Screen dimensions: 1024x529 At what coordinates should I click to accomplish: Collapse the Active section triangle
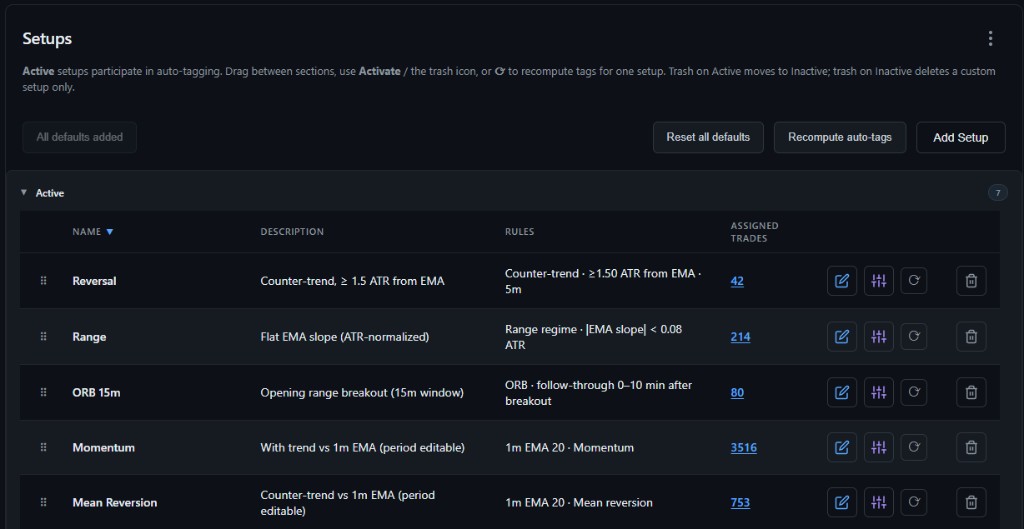click(x=24, y=193)
